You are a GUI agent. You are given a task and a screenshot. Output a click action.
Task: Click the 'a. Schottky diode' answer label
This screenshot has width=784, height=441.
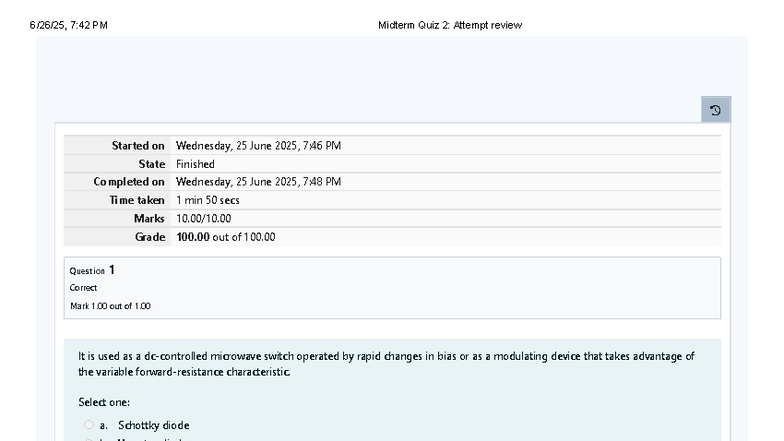(152, 425)
